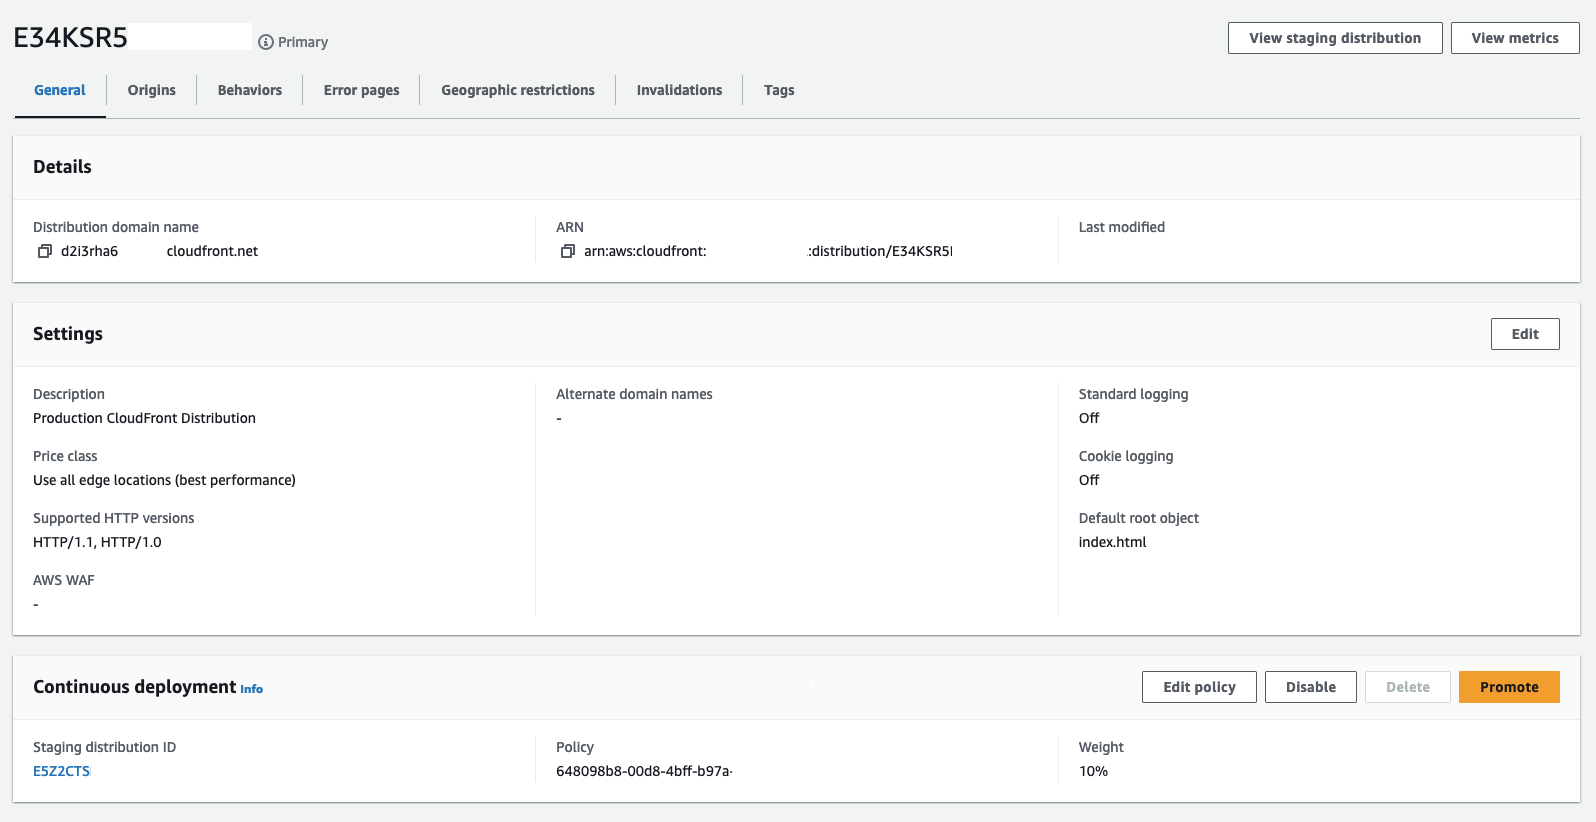Open the Behaviors tab
This screenshot has width=1596, height=822.
click(250, 90)
